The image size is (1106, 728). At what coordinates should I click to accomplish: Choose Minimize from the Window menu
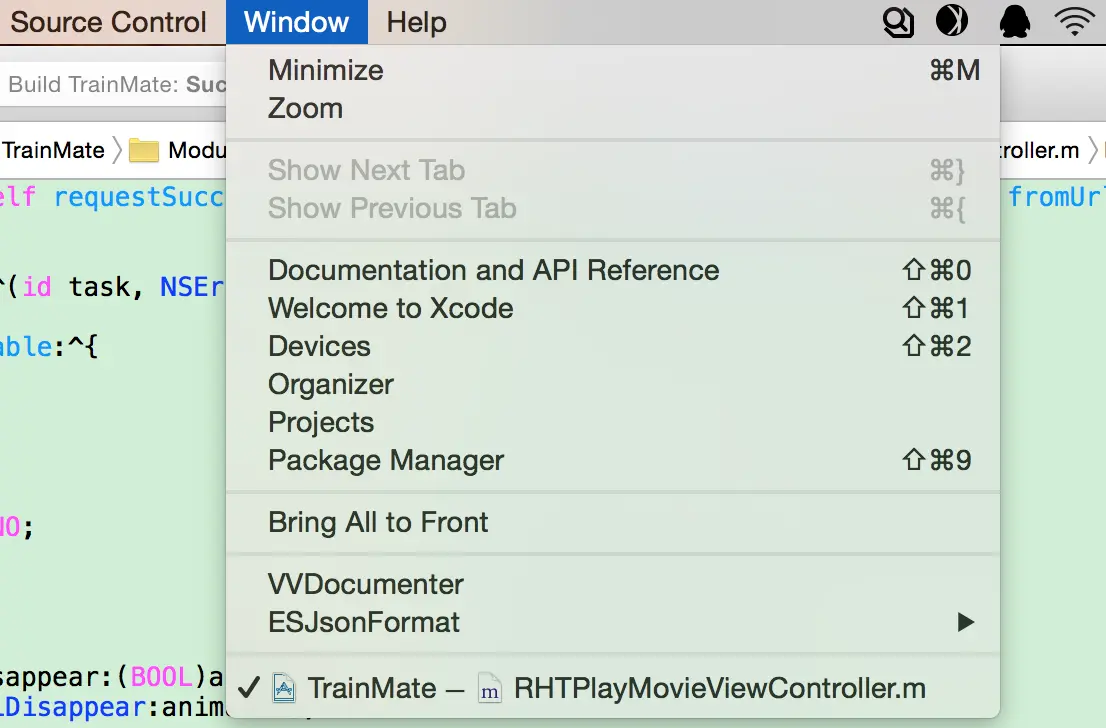(326, 70)
